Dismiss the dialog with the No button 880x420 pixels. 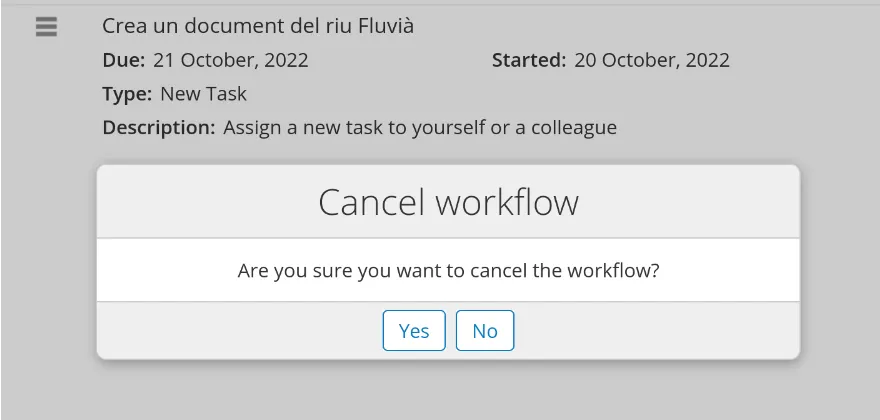click(x=485, y=331)
